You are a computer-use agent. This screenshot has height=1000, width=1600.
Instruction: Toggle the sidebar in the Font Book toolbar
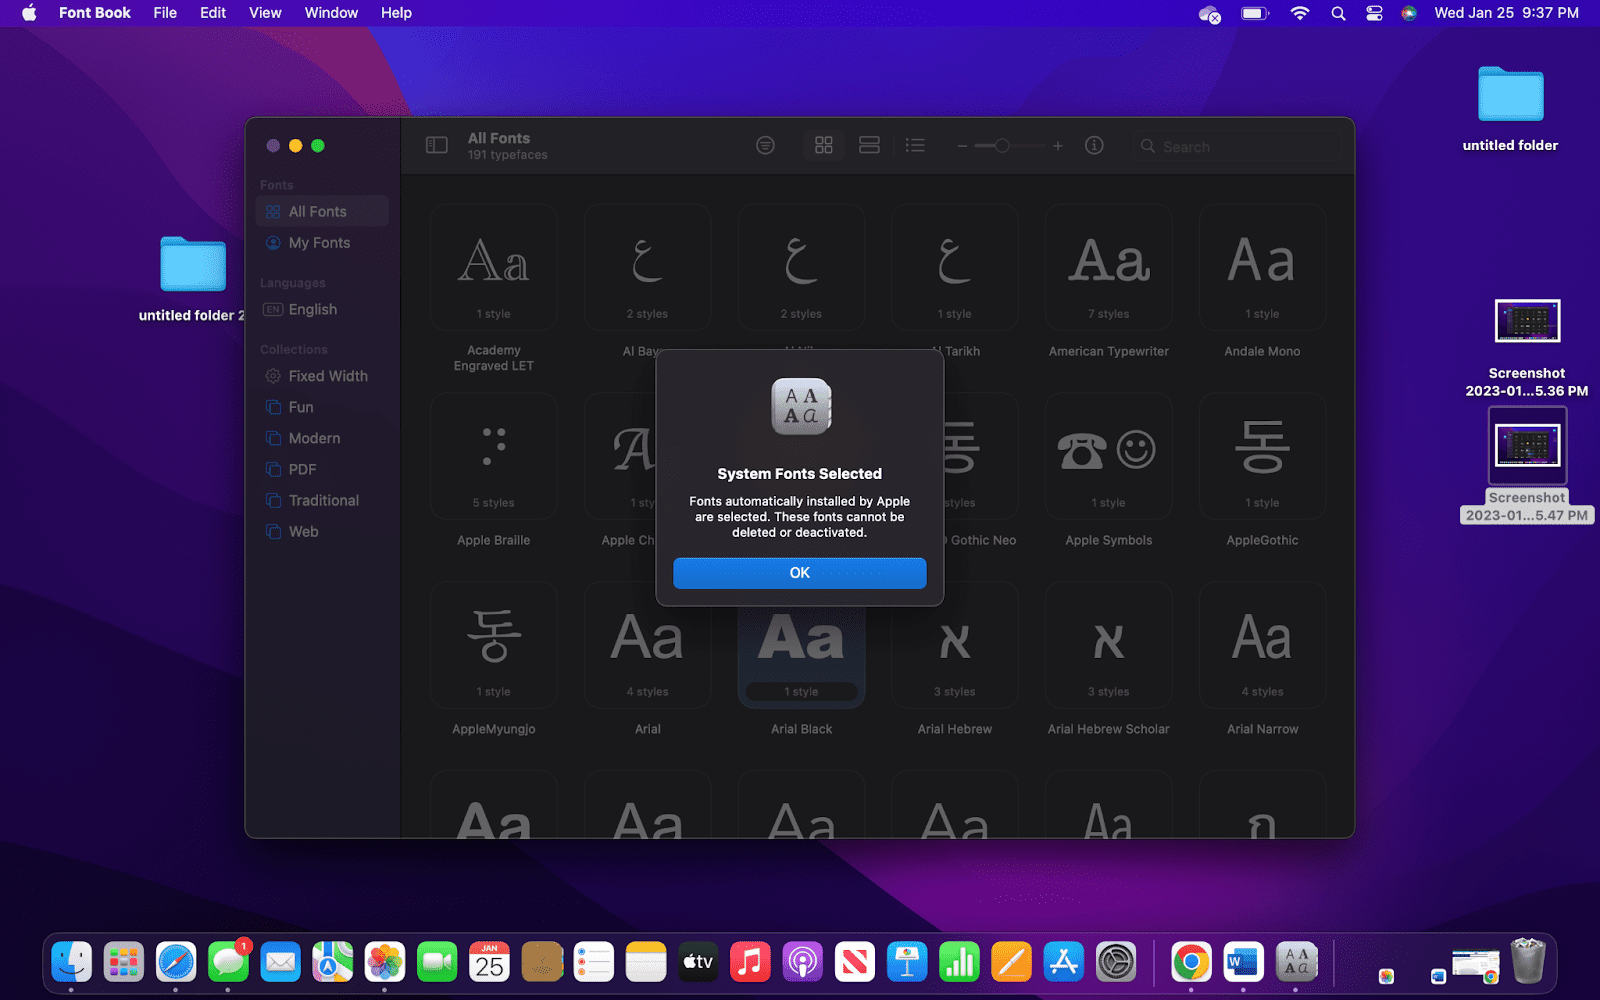(437, 146)
